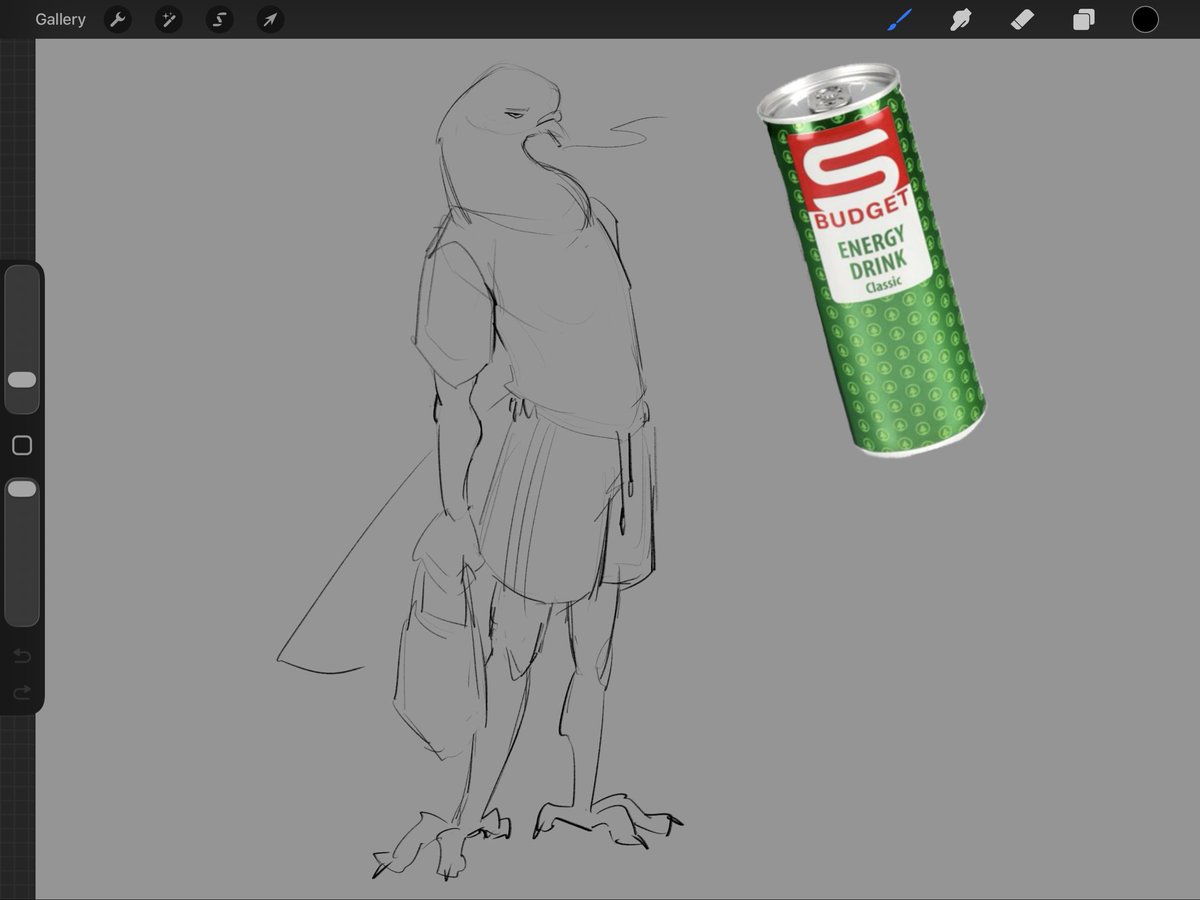The height and width of the screenshot is (900, 1200).
Task: Tap the square Modify button on sidebar
Action: (22, 445)
